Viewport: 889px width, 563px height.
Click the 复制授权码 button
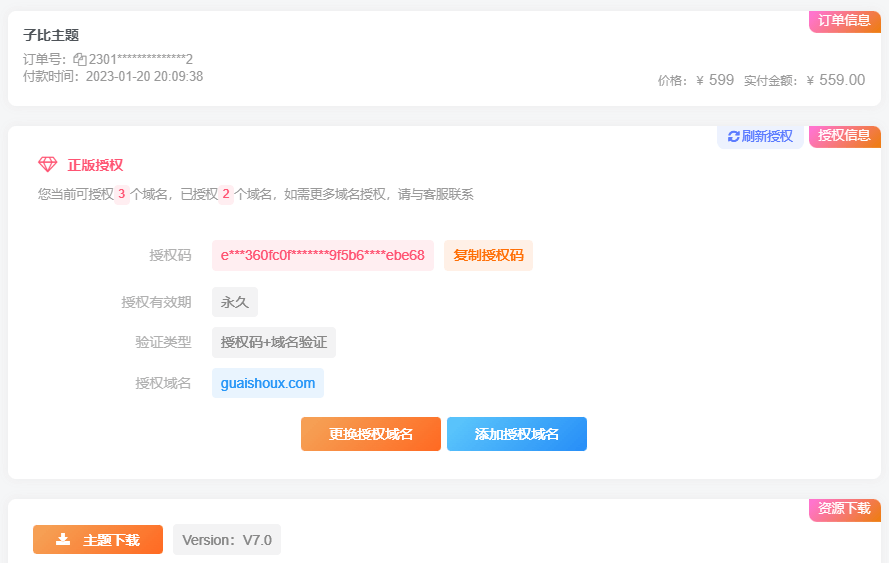point(488,255)
